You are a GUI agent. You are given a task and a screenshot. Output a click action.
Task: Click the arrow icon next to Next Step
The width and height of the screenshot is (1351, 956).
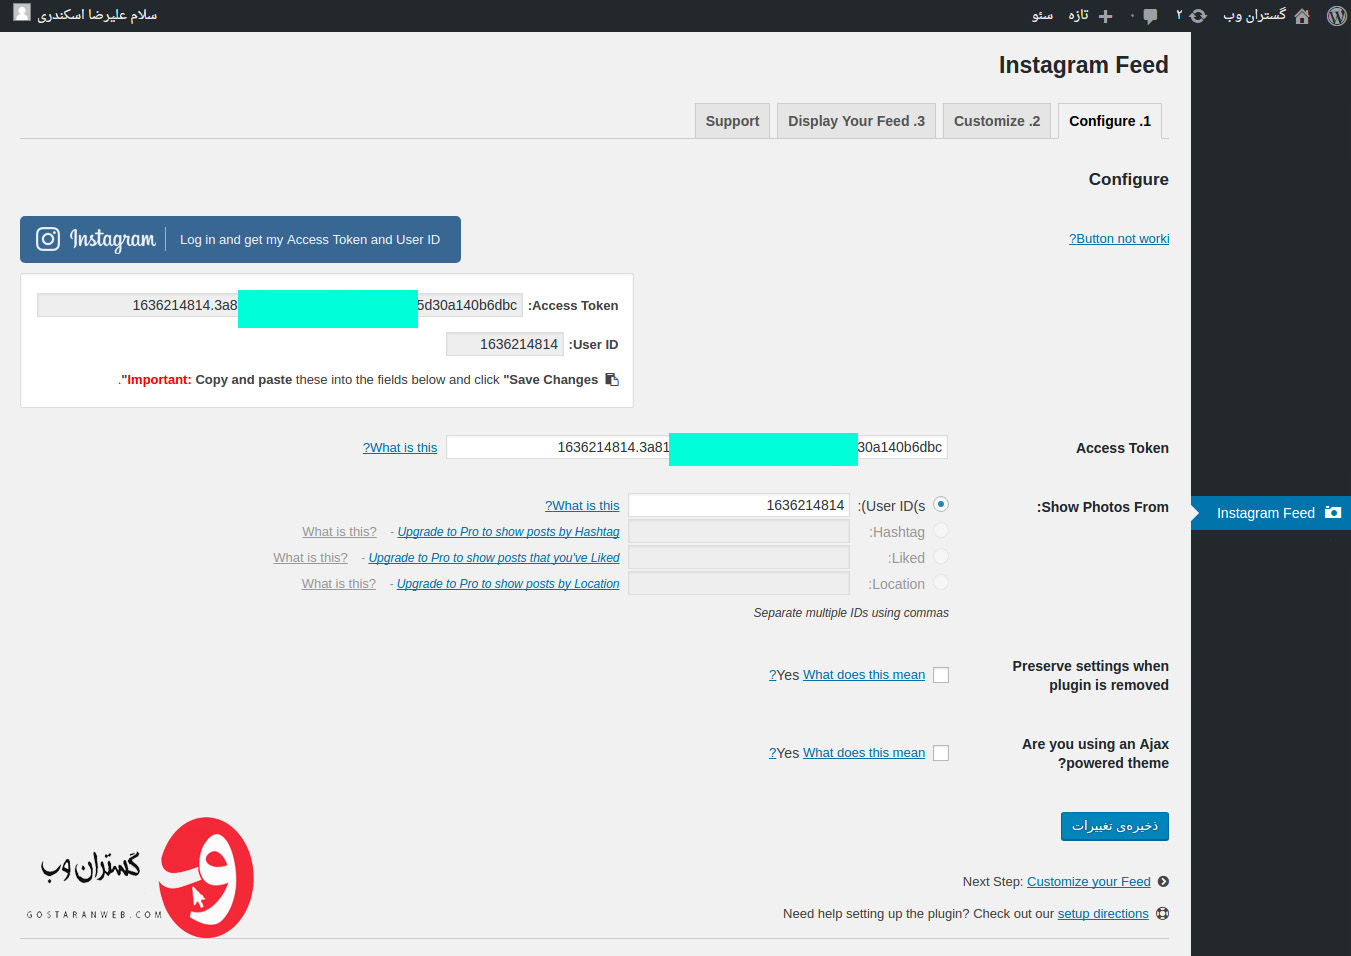pos(1163,882)
